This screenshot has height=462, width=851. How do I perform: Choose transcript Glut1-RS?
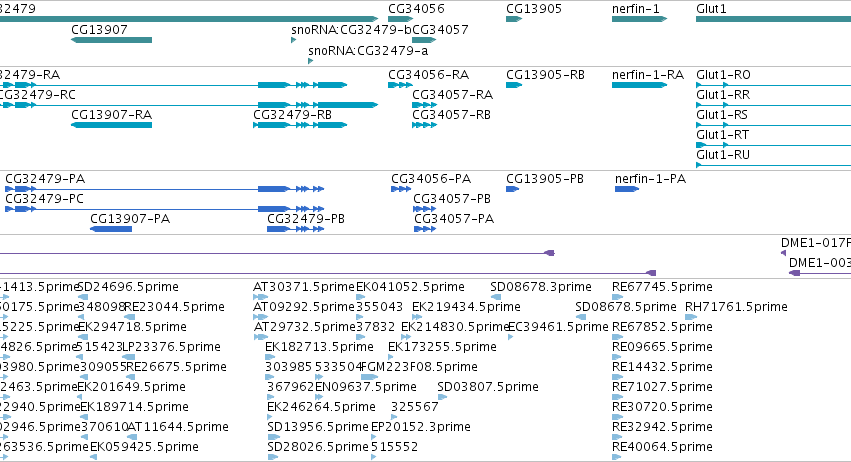click(x=722, y=115)
